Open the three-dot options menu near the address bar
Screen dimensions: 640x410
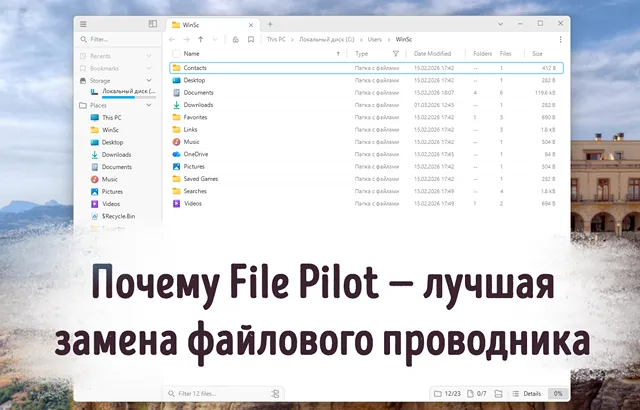560,40
